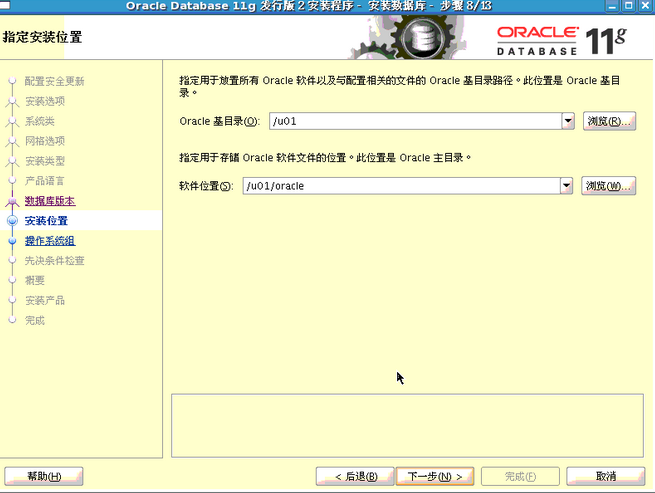Click the 安装位置 step bullet icon
655x493 pixels.
pos(13,221)
